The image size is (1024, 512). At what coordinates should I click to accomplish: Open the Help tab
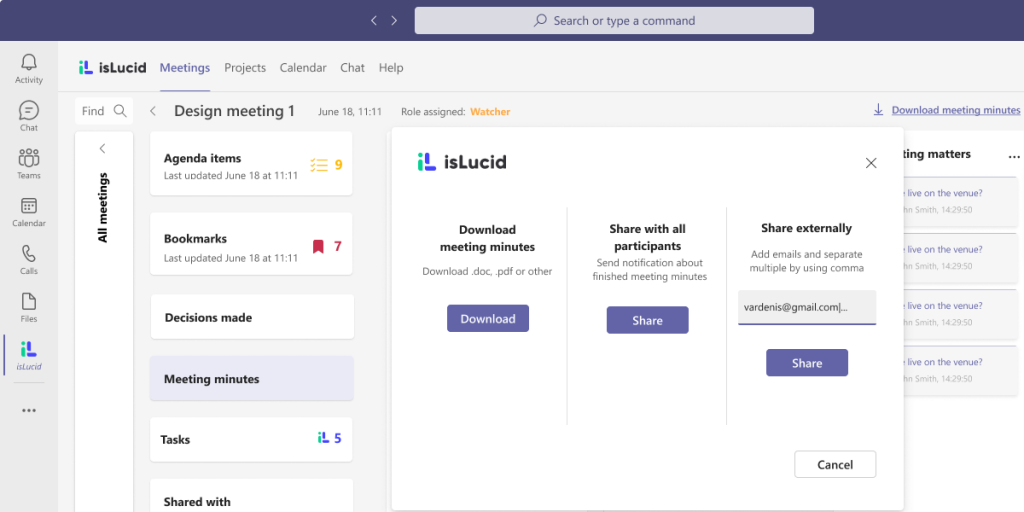[391, 67]
